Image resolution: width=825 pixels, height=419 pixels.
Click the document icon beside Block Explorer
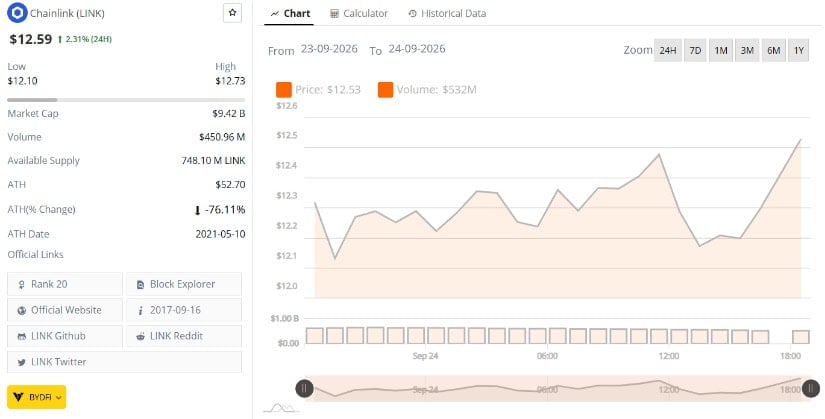pyautogui.click(x=140, y=285)
